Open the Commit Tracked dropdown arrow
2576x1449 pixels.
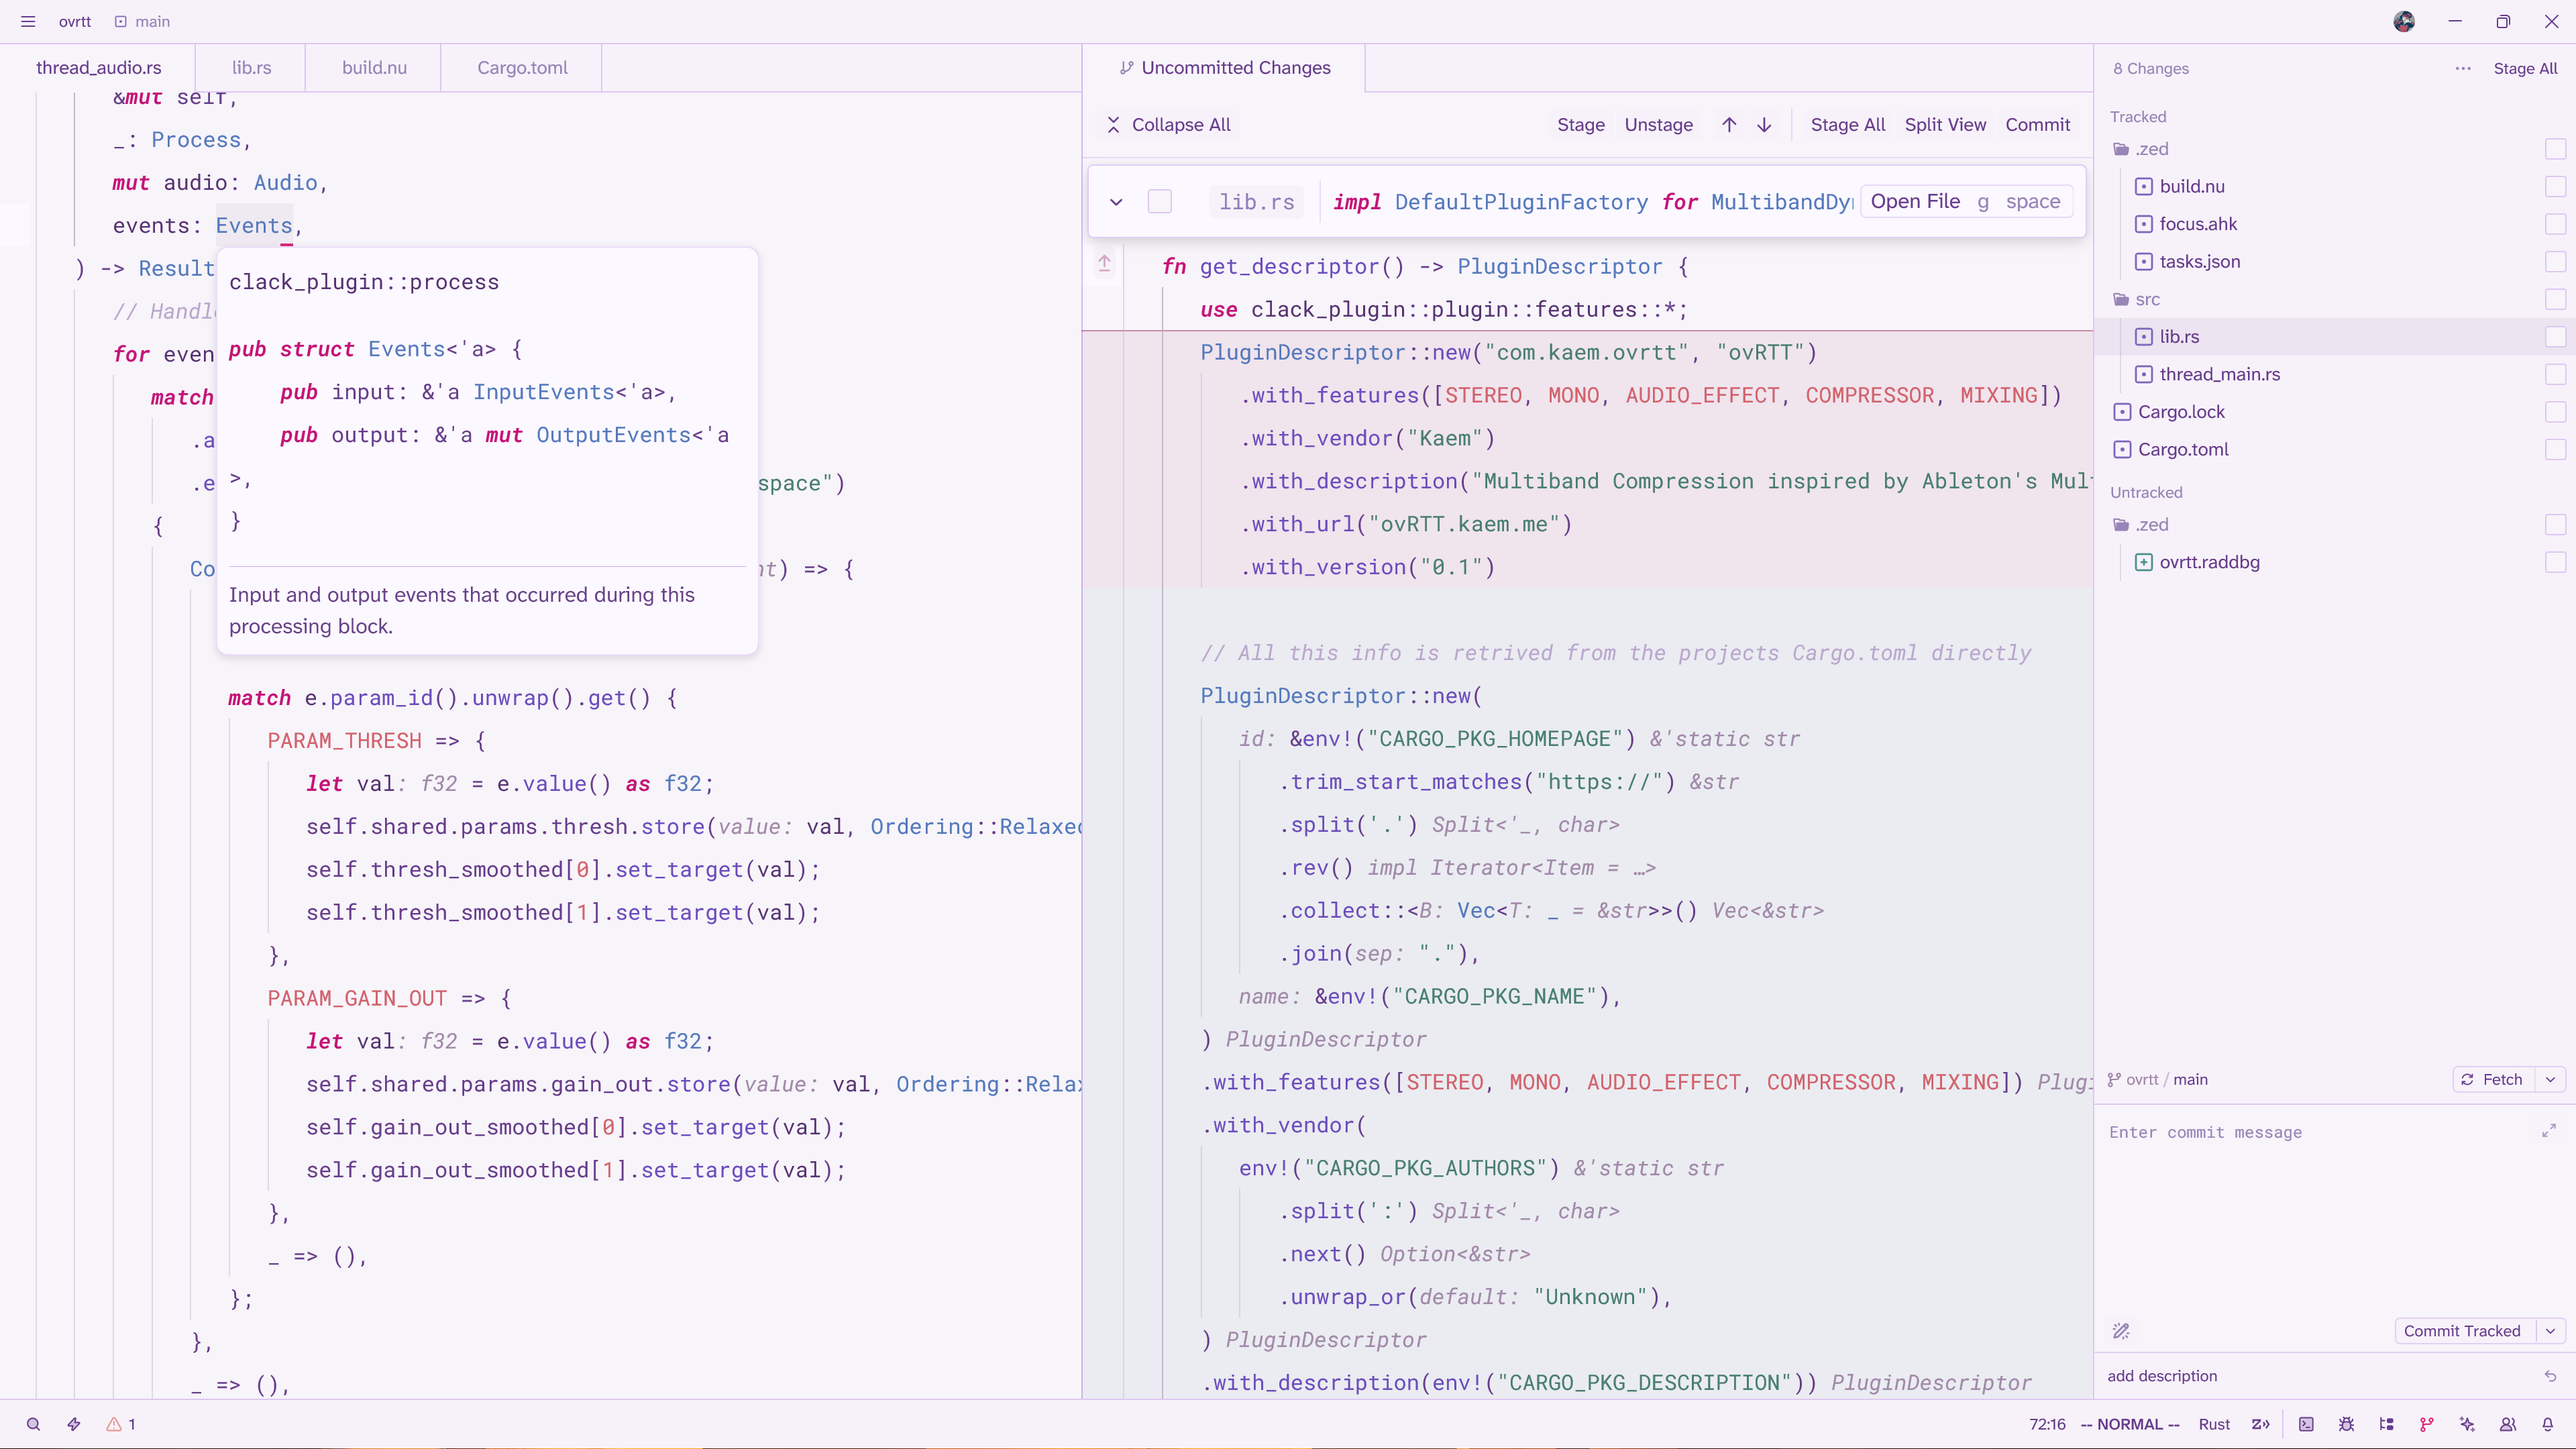(x=2551, y=1330)
